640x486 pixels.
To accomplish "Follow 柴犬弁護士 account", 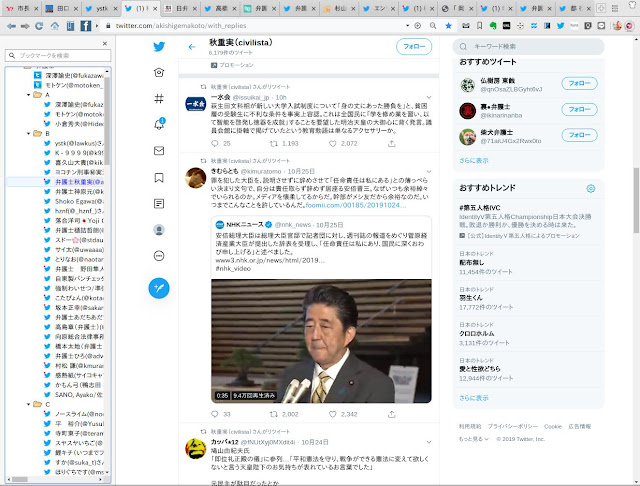I will [579, 135].
